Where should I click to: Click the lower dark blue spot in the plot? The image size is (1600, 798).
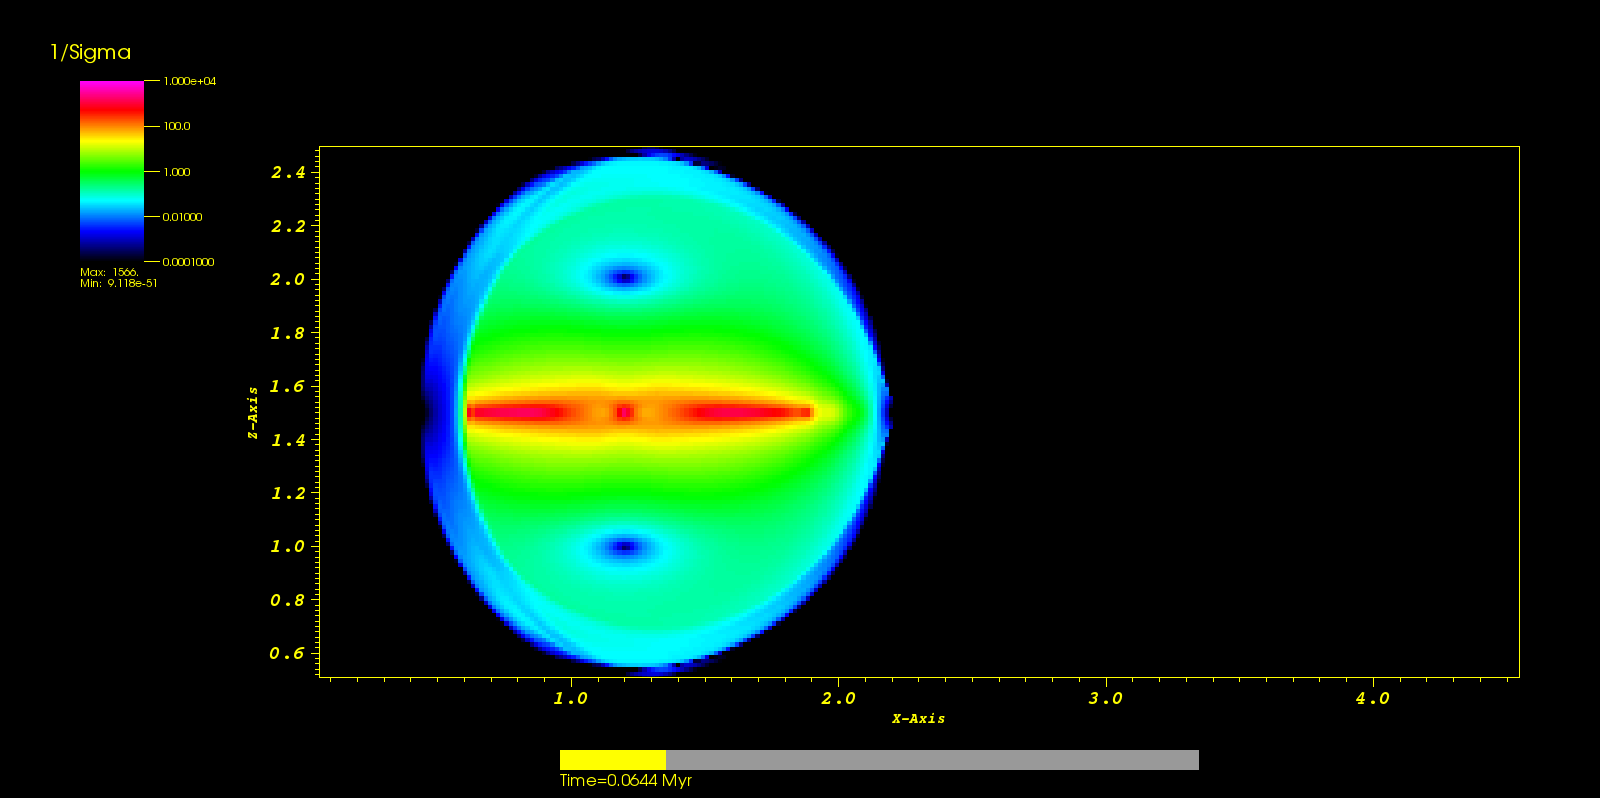coord(625,547)
